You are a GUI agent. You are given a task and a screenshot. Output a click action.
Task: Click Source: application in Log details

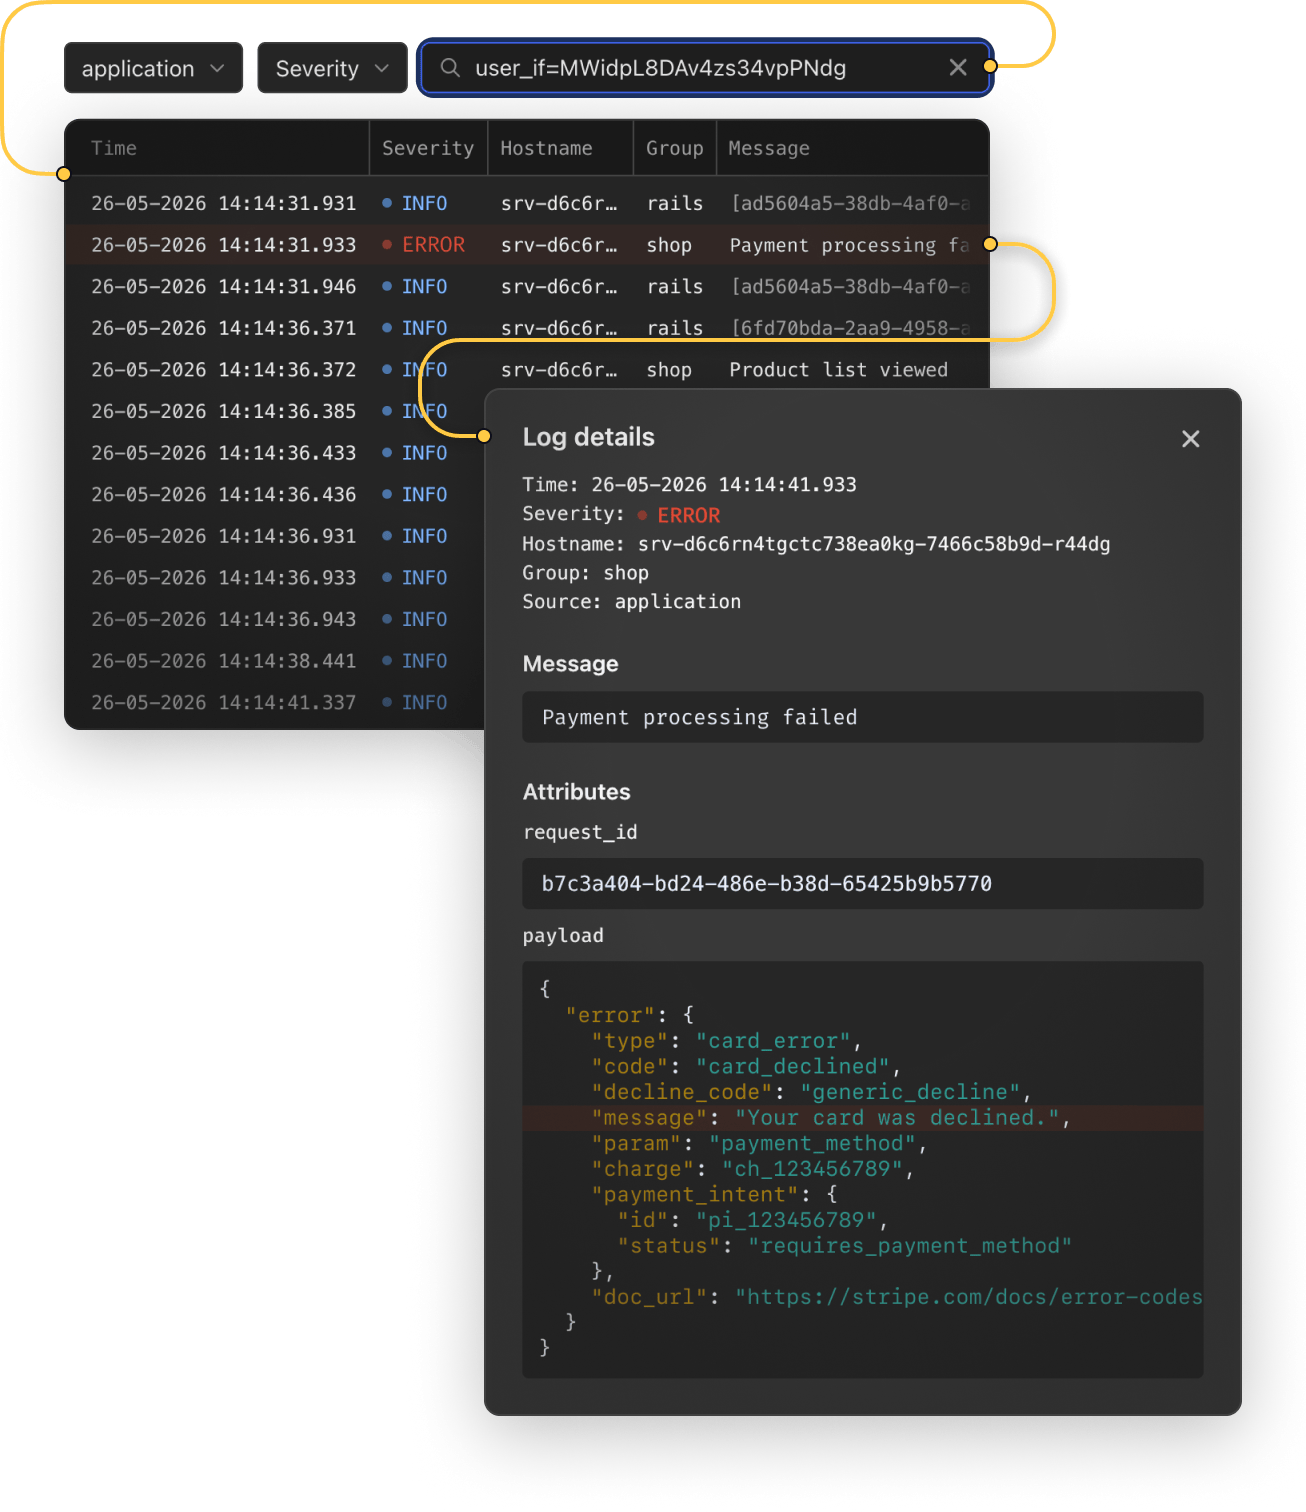pos(632,602)
